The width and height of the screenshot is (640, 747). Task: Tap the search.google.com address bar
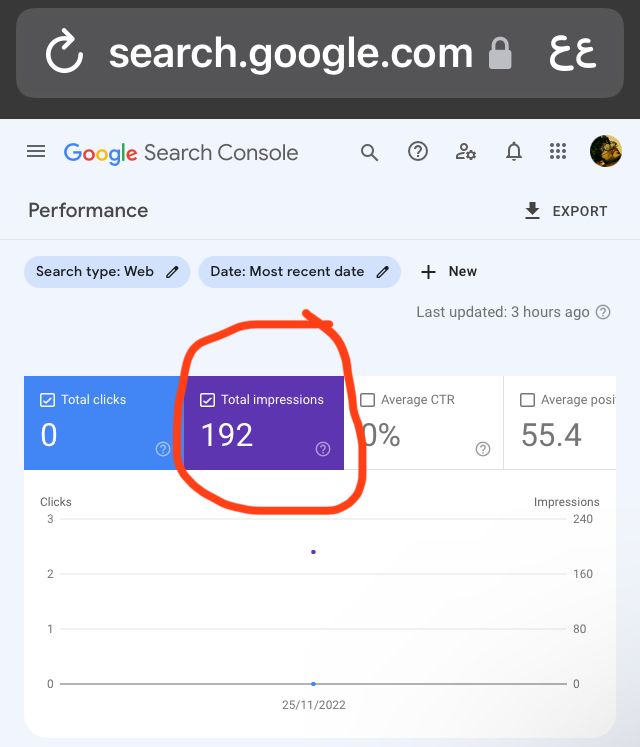pos(290,54)
